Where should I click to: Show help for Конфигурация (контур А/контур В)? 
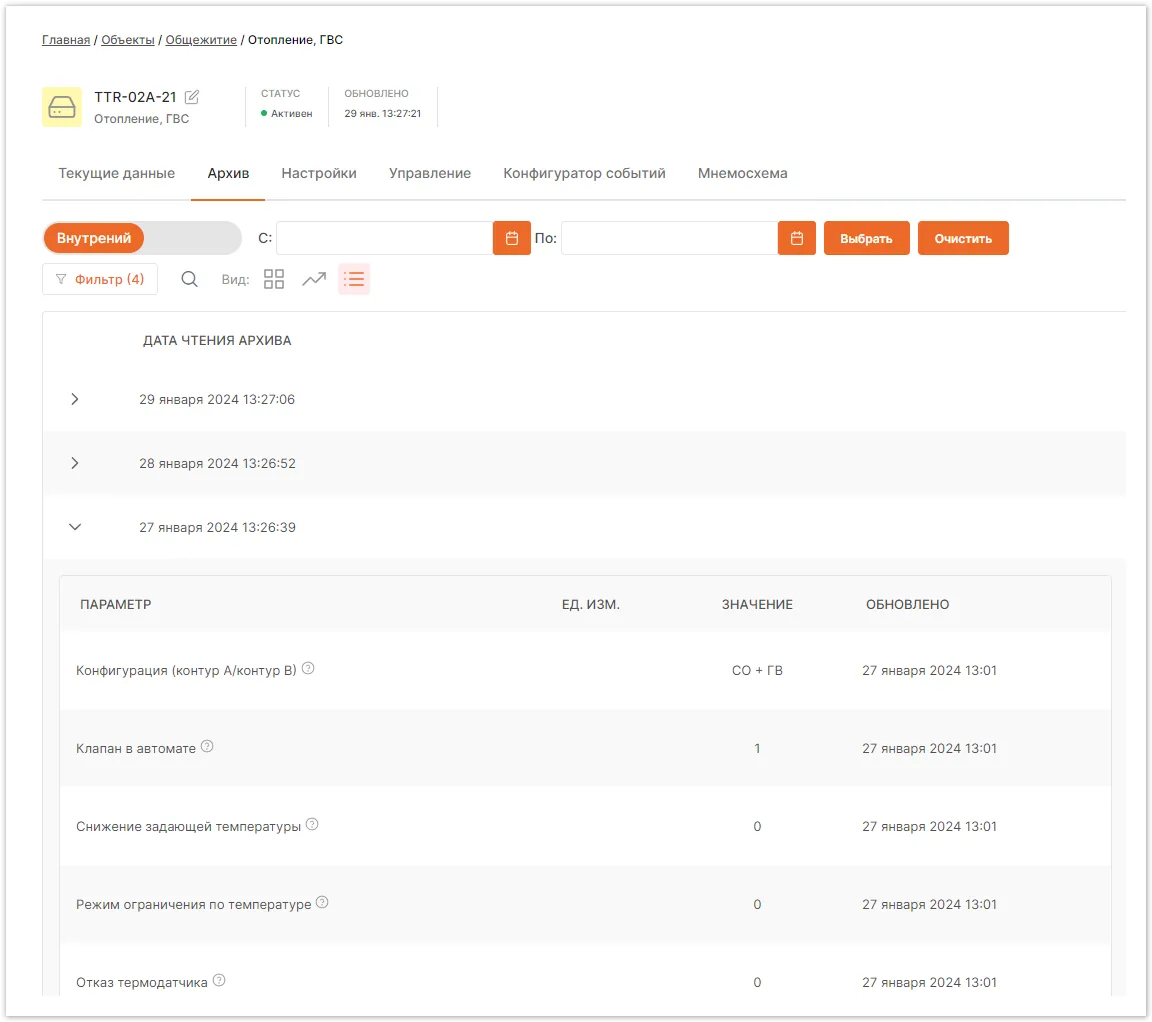pos(309,669)
